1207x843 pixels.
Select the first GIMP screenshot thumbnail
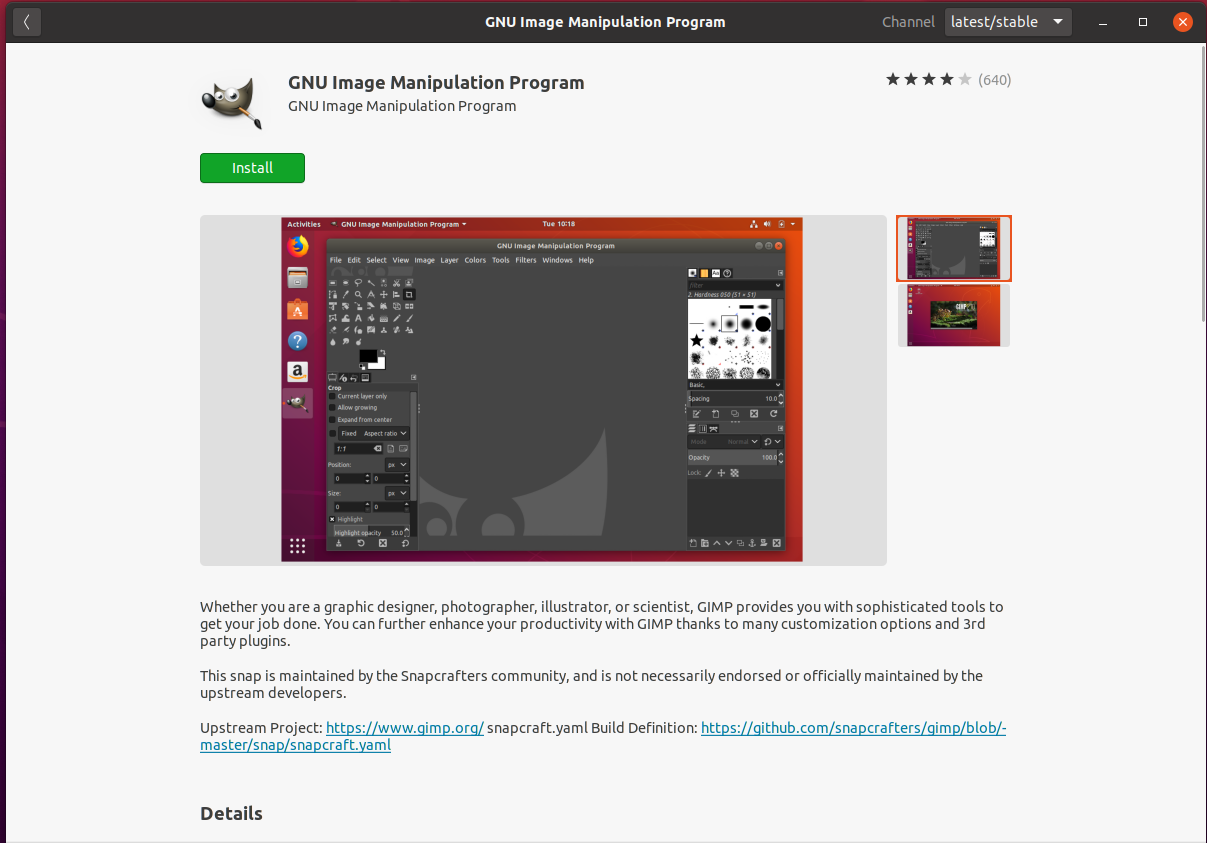coord(954,248)
